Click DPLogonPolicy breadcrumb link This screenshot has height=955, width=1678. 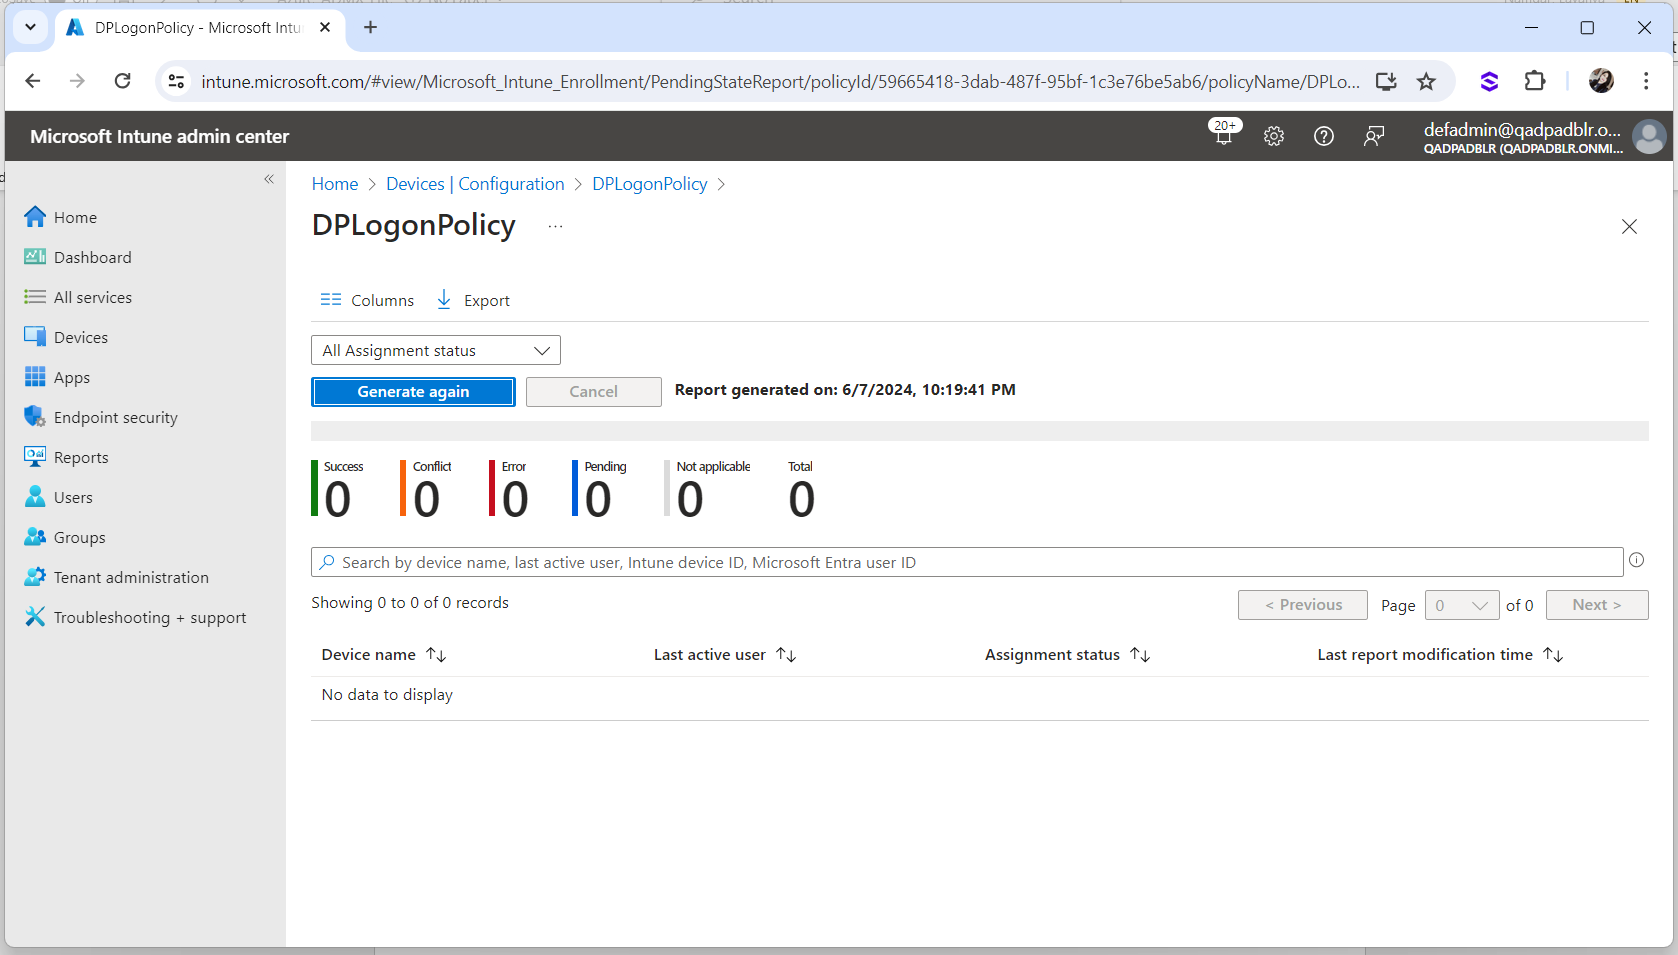coord(650,184)
